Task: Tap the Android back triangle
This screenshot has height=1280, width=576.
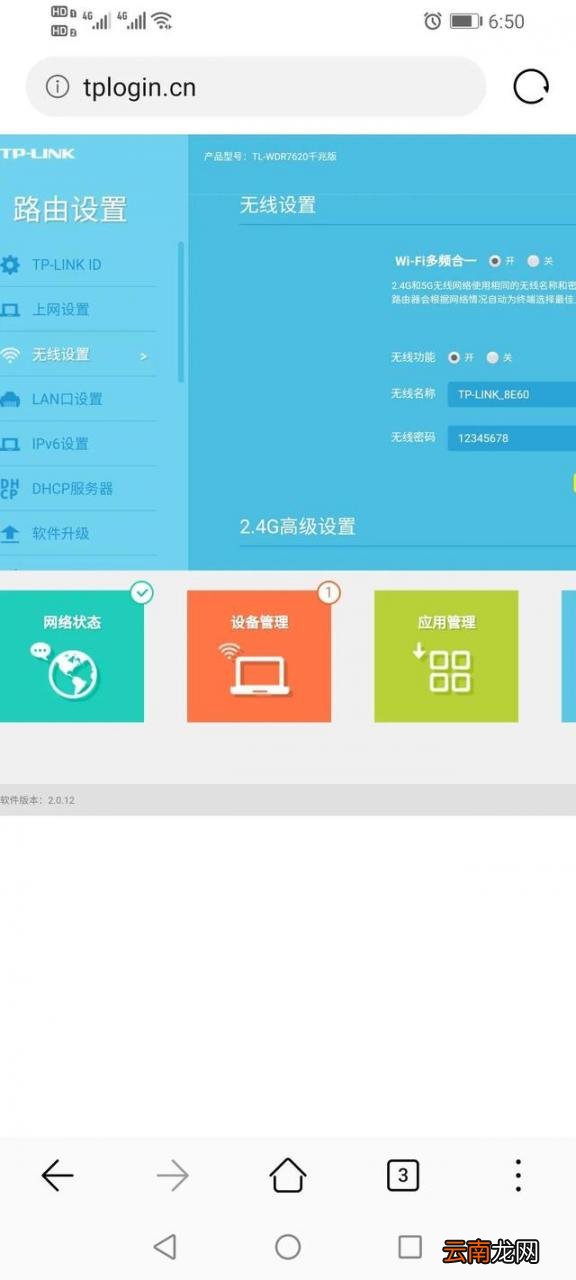Action: coord(165,1246)
